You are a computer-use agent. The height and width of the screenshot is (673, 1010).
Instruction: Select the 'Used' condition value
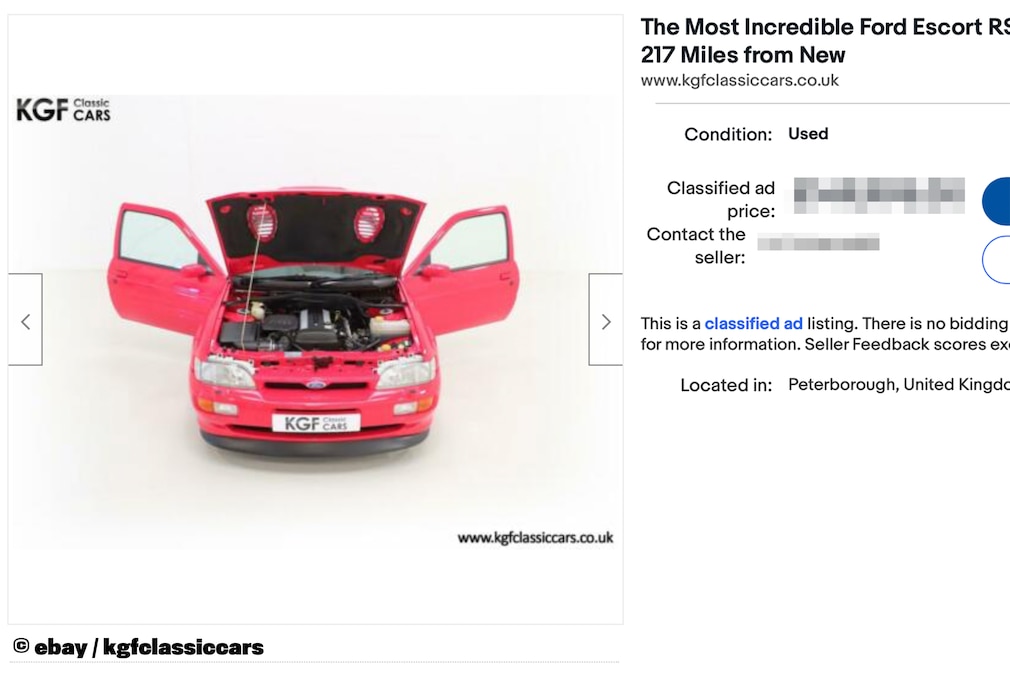coord(808,134)
